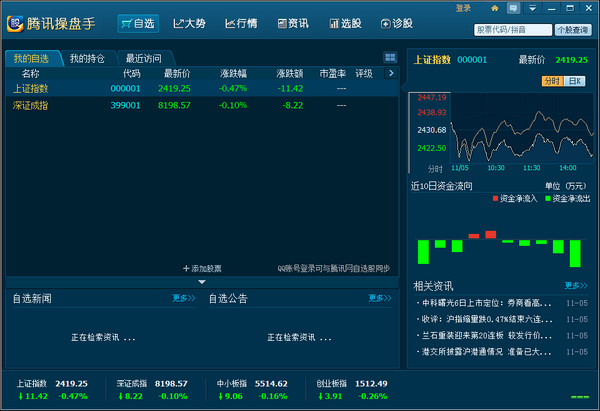The width and height of the screenshot is (600, 411).
Task: Click the red 资金净流入 legend swatch
Action: coord(495,198)
